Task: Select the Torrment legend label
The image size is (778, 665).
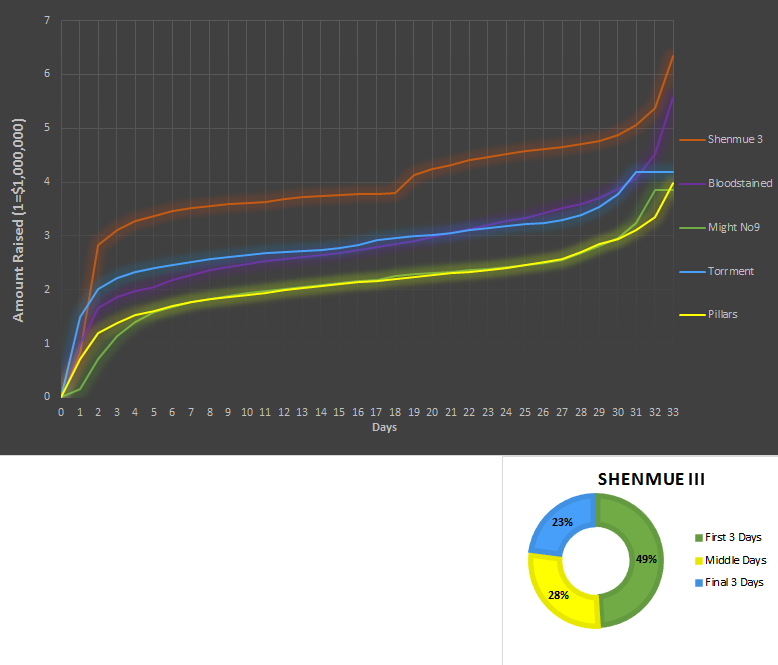Action: [x=730, y=271]
